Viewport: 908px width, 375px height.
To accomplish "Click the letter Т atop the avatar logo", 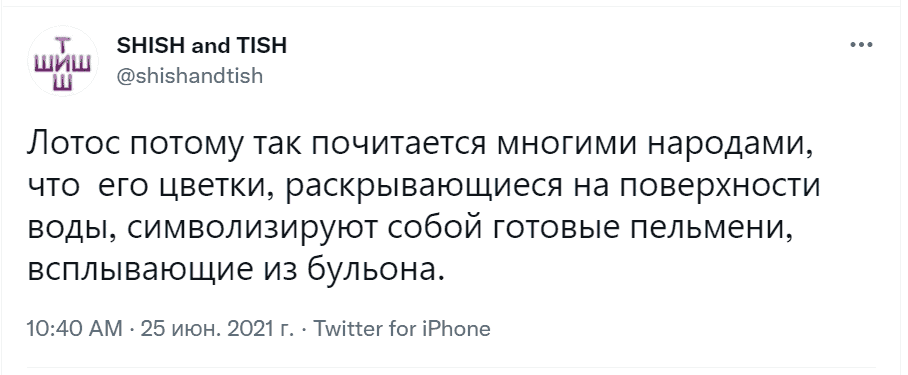I will [x=64, y=44].
